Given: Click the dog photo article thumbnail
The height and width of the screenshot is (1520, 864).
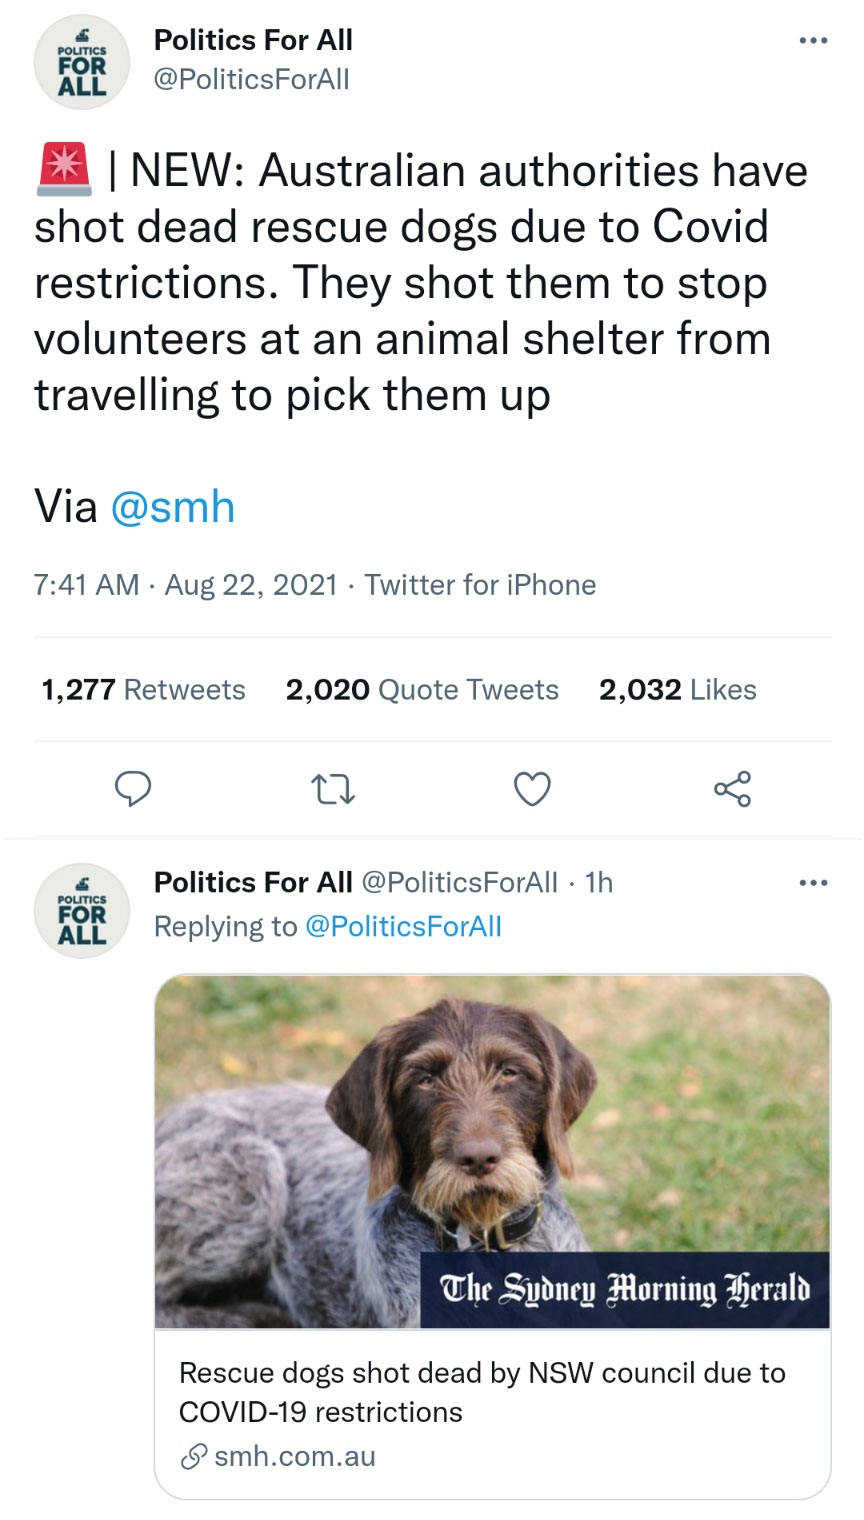Looking at the screenshot, I should pos(492,1150).
